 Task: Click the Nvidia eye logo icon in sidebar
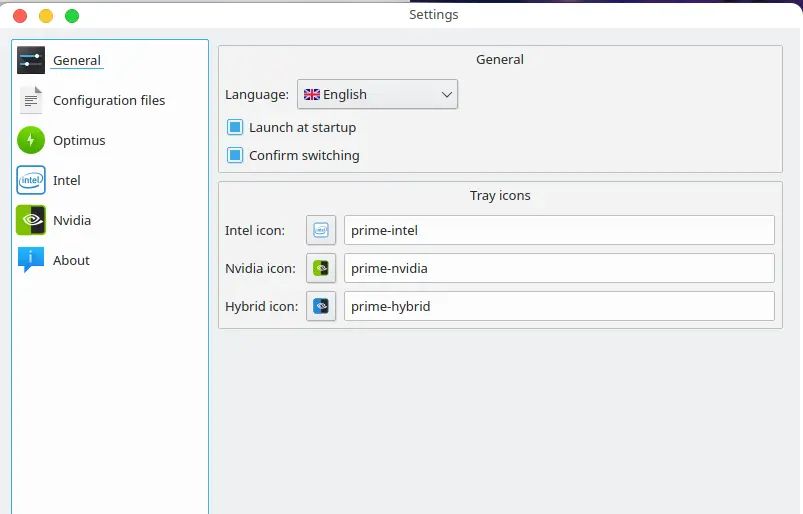pos(31,220)
